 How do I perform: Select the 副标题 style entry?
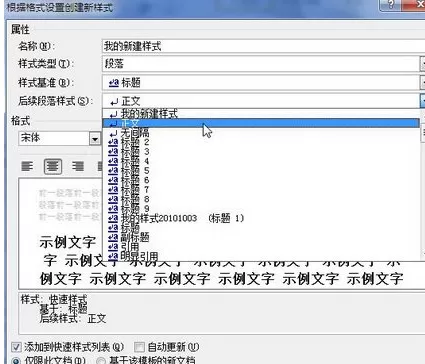261,237
